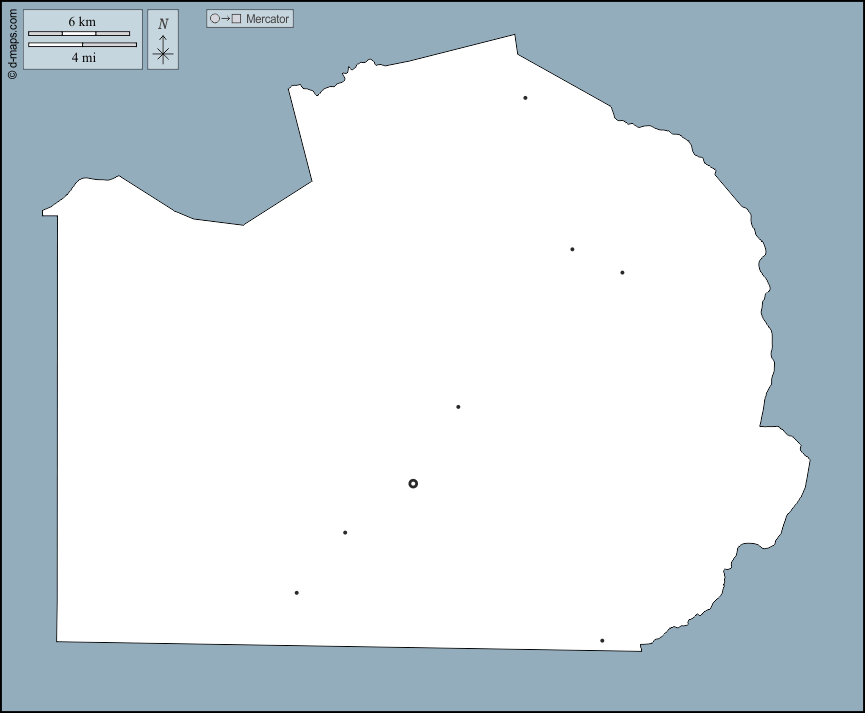
Task: Click the Mercator projection label
Action: point(267,19)
